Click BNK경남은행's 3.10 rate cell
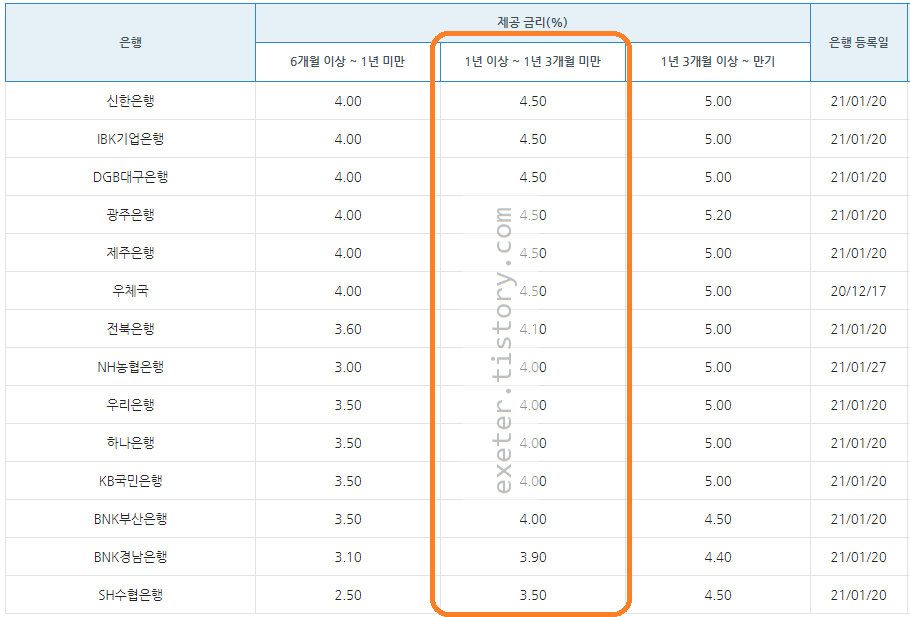 pyautogui.click(x=348, y=557)
